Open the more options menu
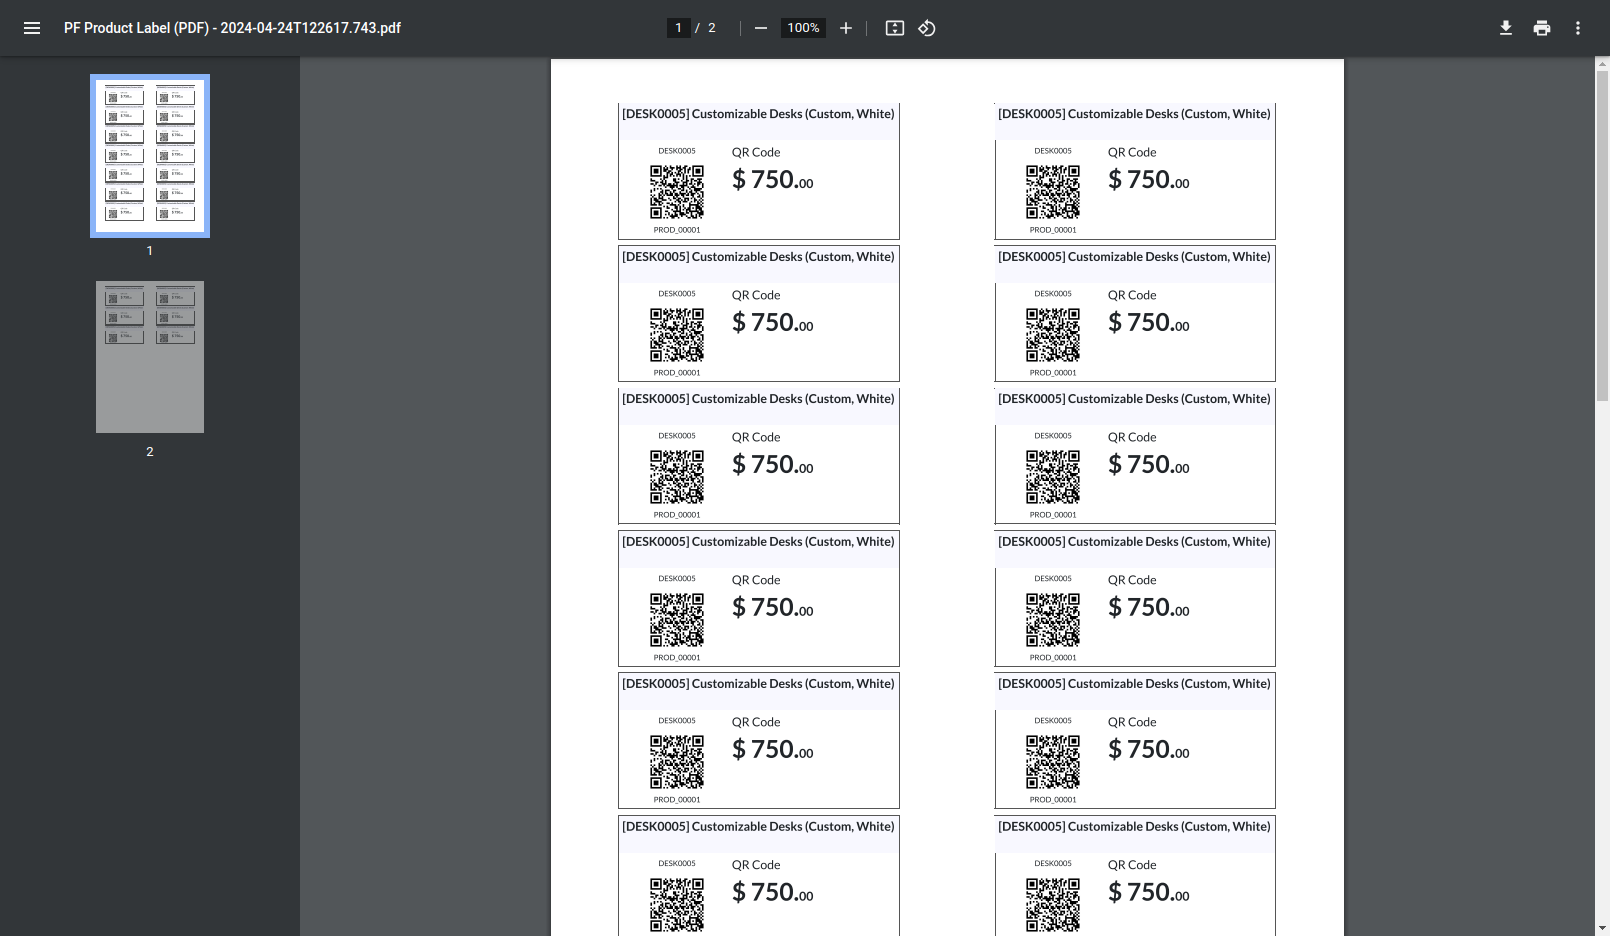This screenshot has width=1610, height=936. point(1577,28)
